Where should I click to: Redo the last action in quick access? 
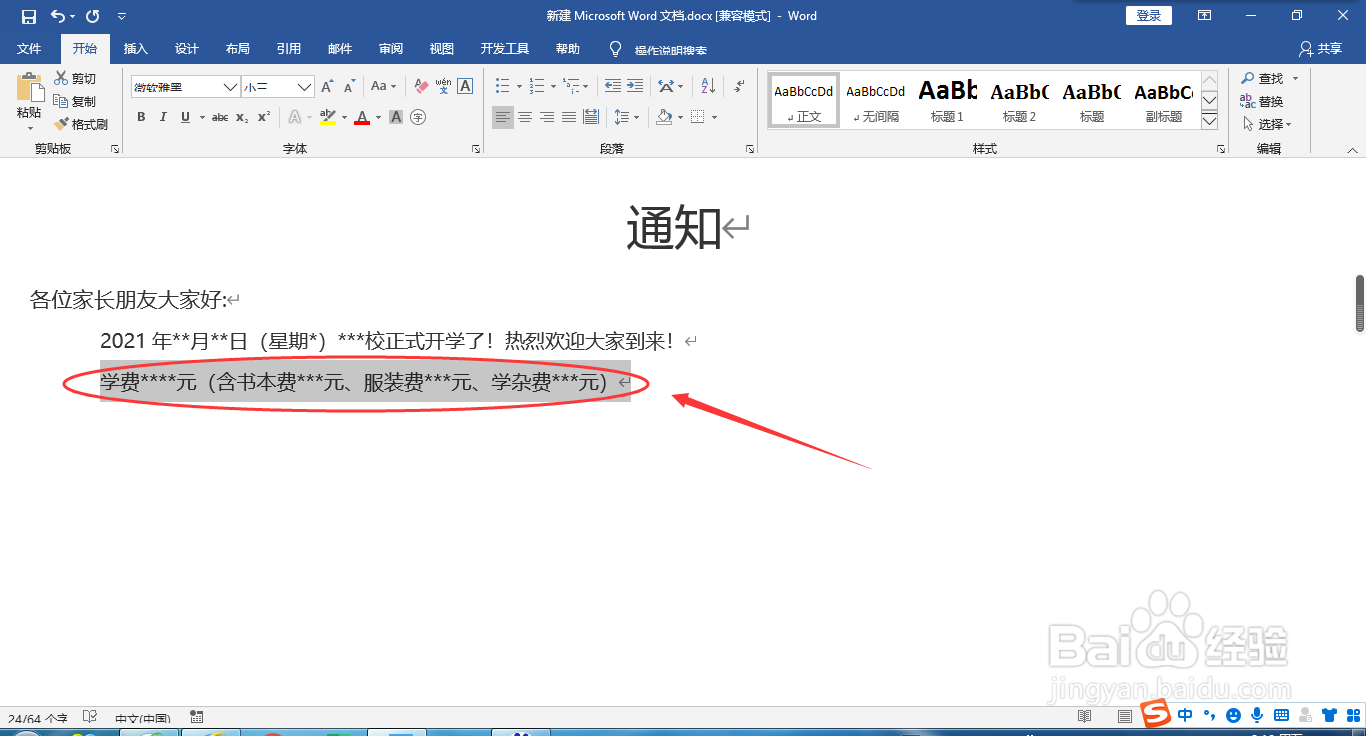coord(92,16)
